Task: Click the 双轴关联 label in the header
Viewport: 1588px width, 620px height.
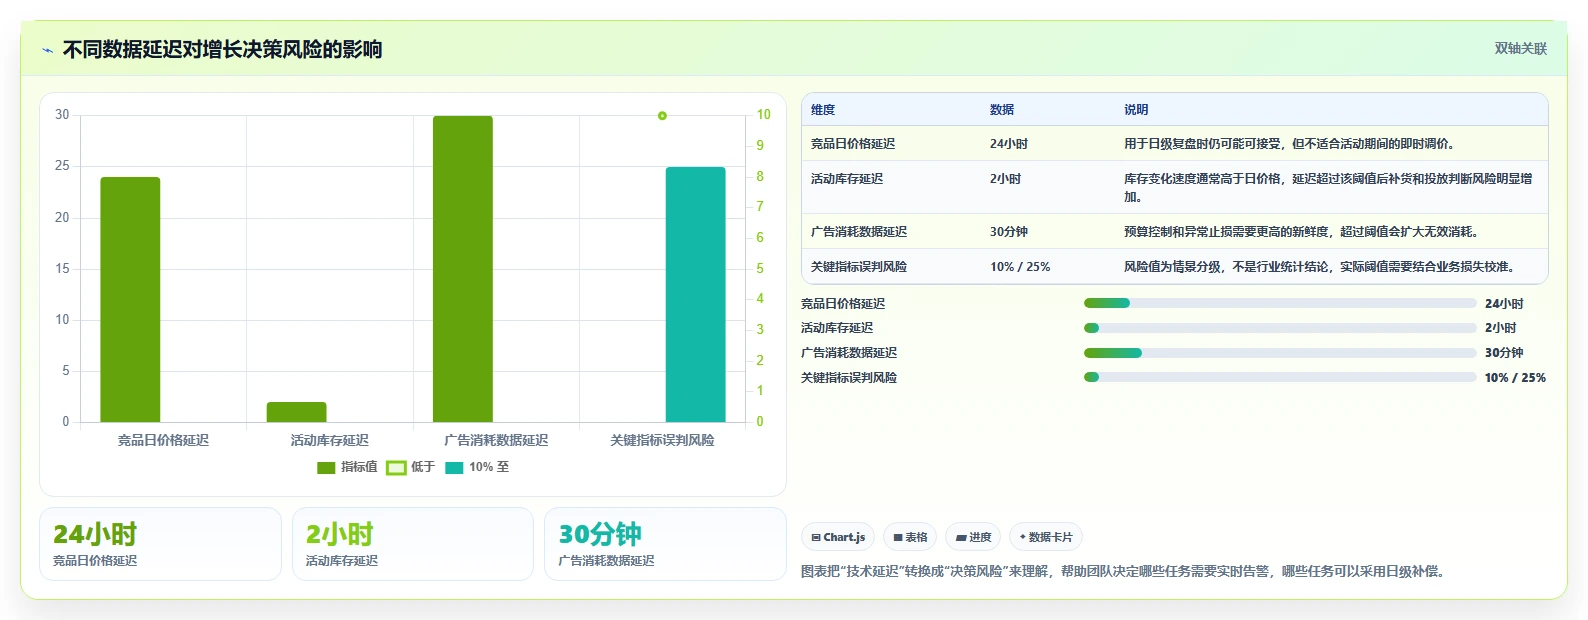Action: point(1520,48)
